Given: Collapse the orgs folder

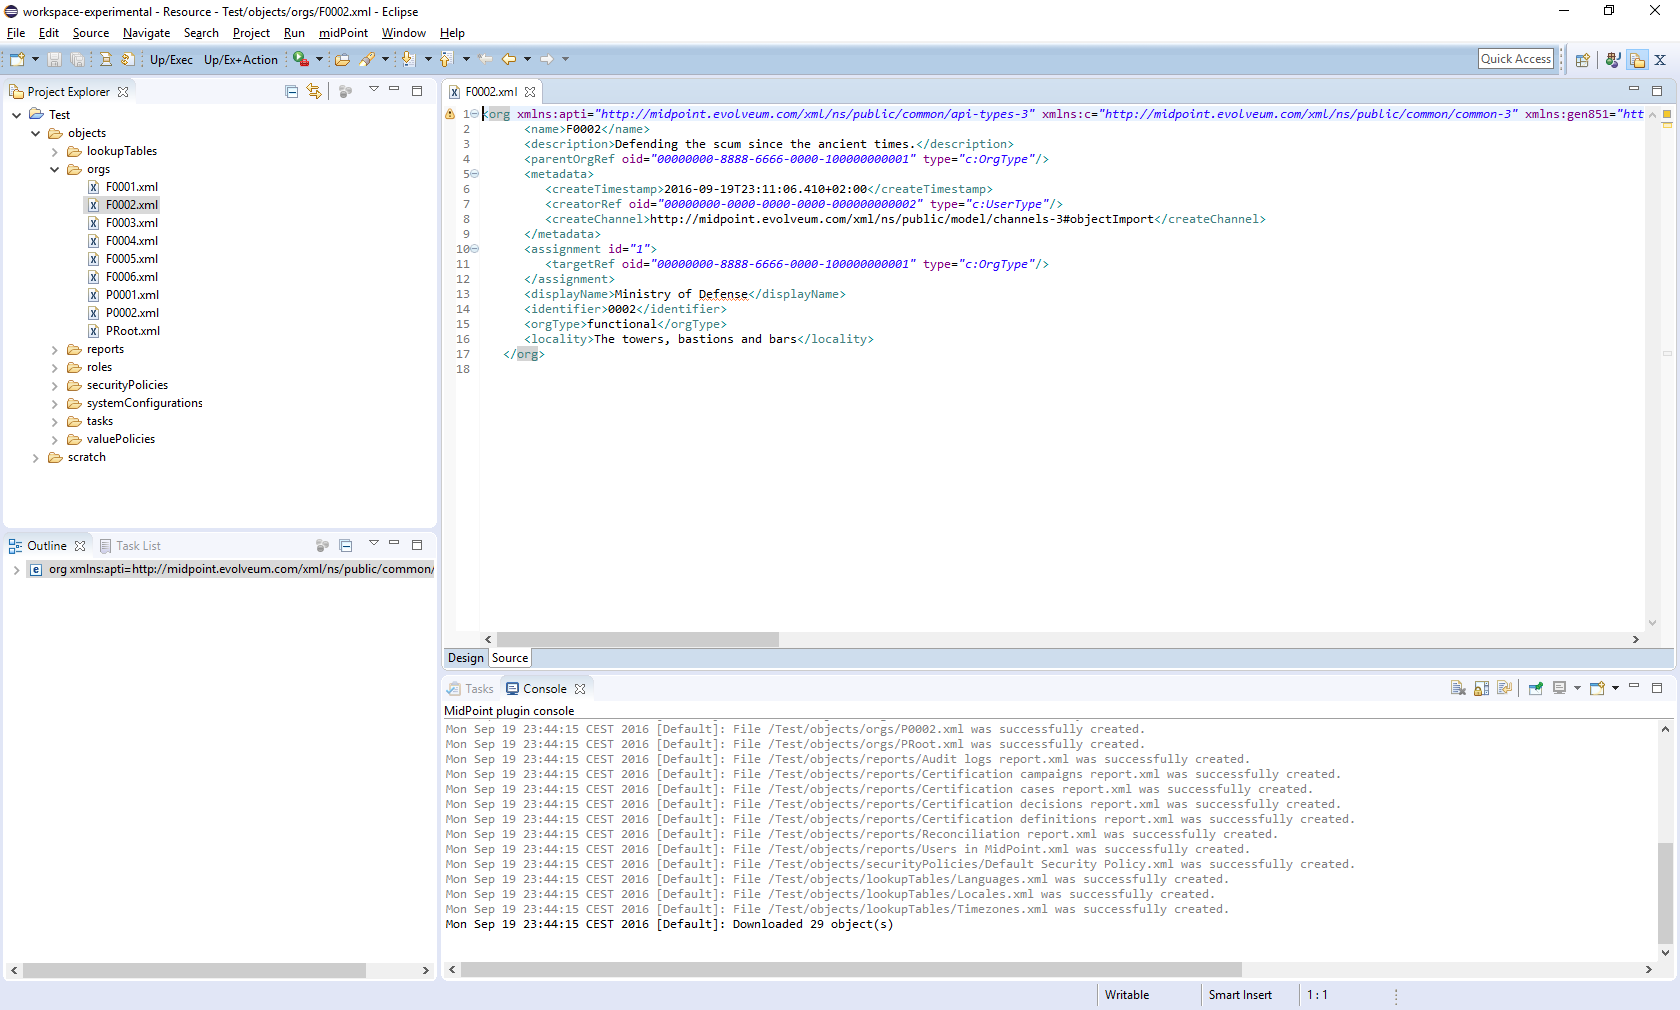Looking at the screenshot, I should [x=55, y=170].
